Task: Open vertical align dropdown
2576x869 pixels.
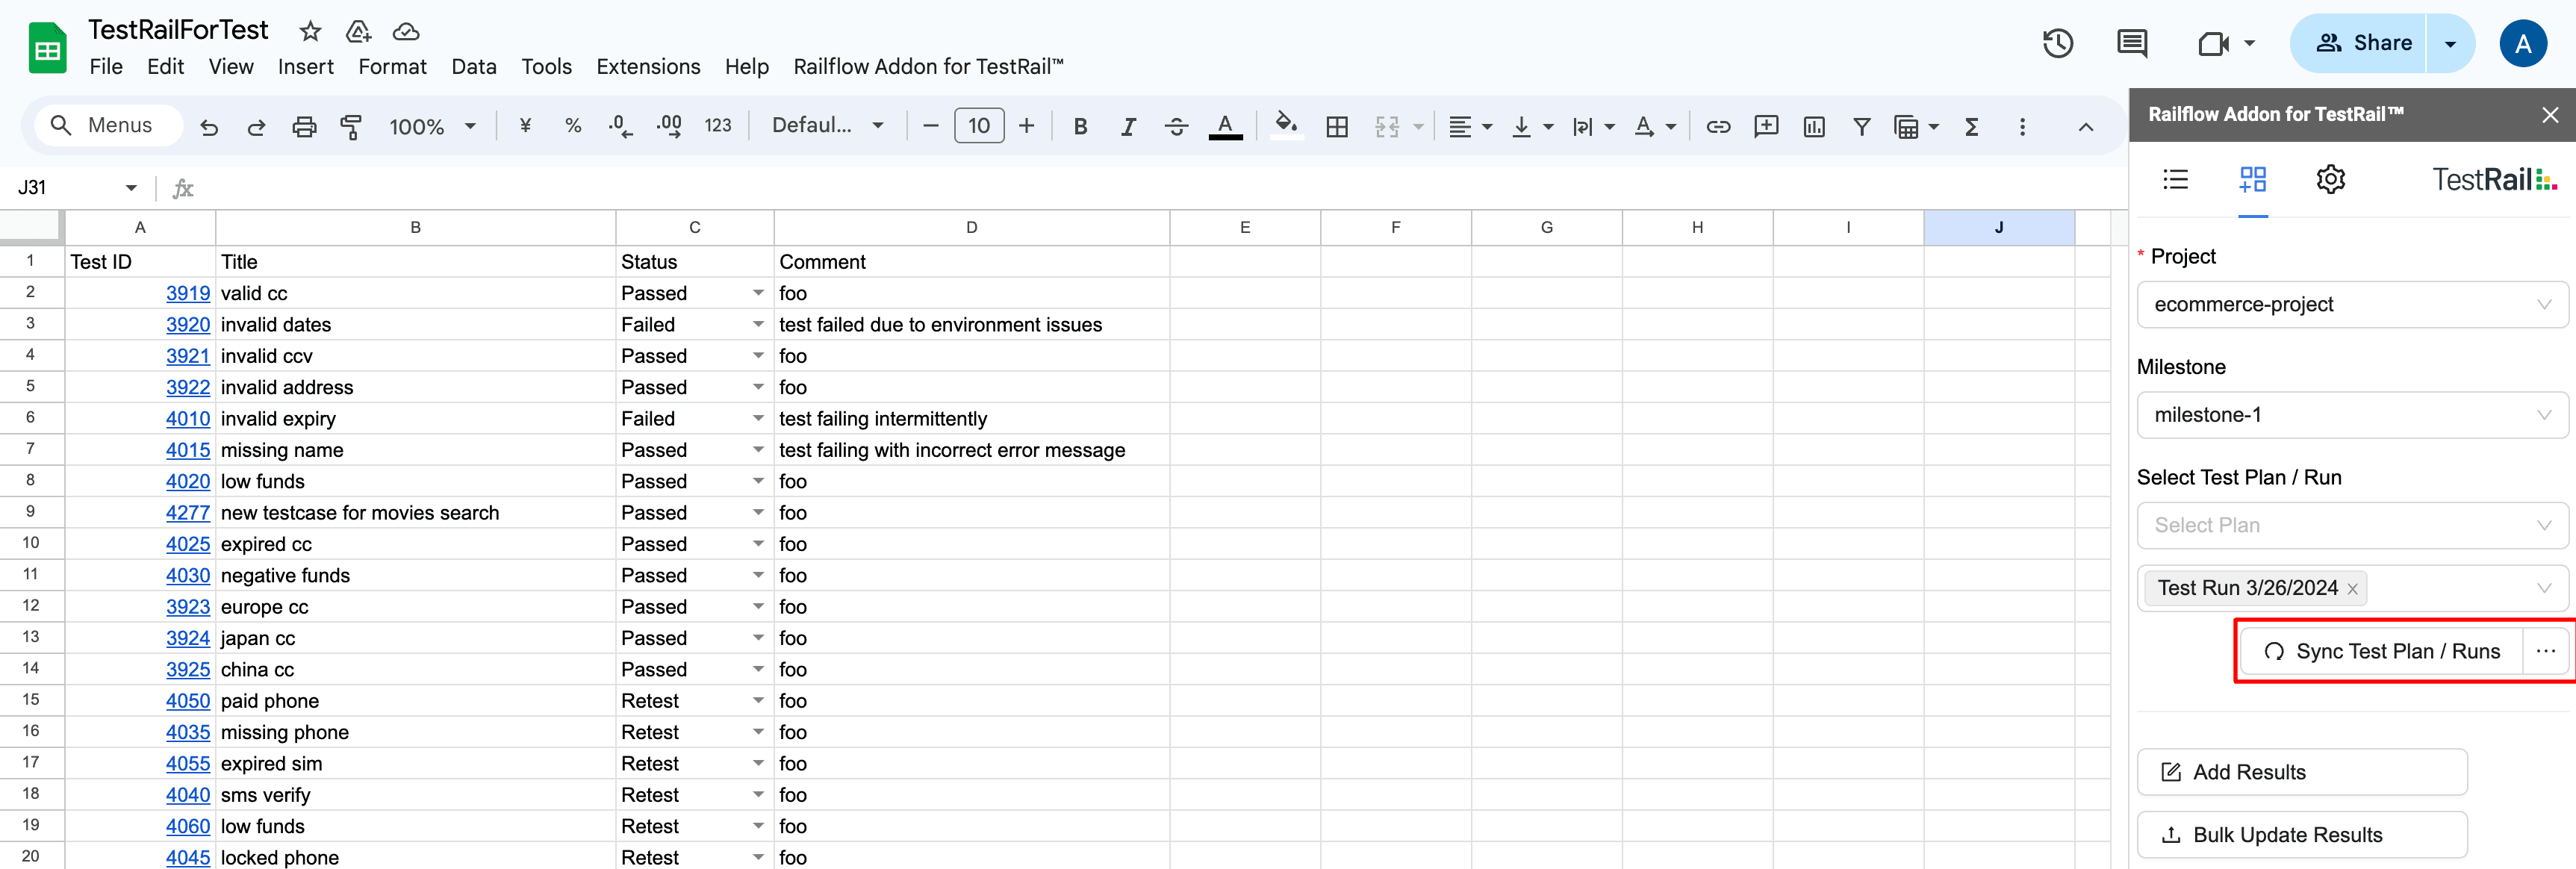Action: click(x=1532, y=126)
